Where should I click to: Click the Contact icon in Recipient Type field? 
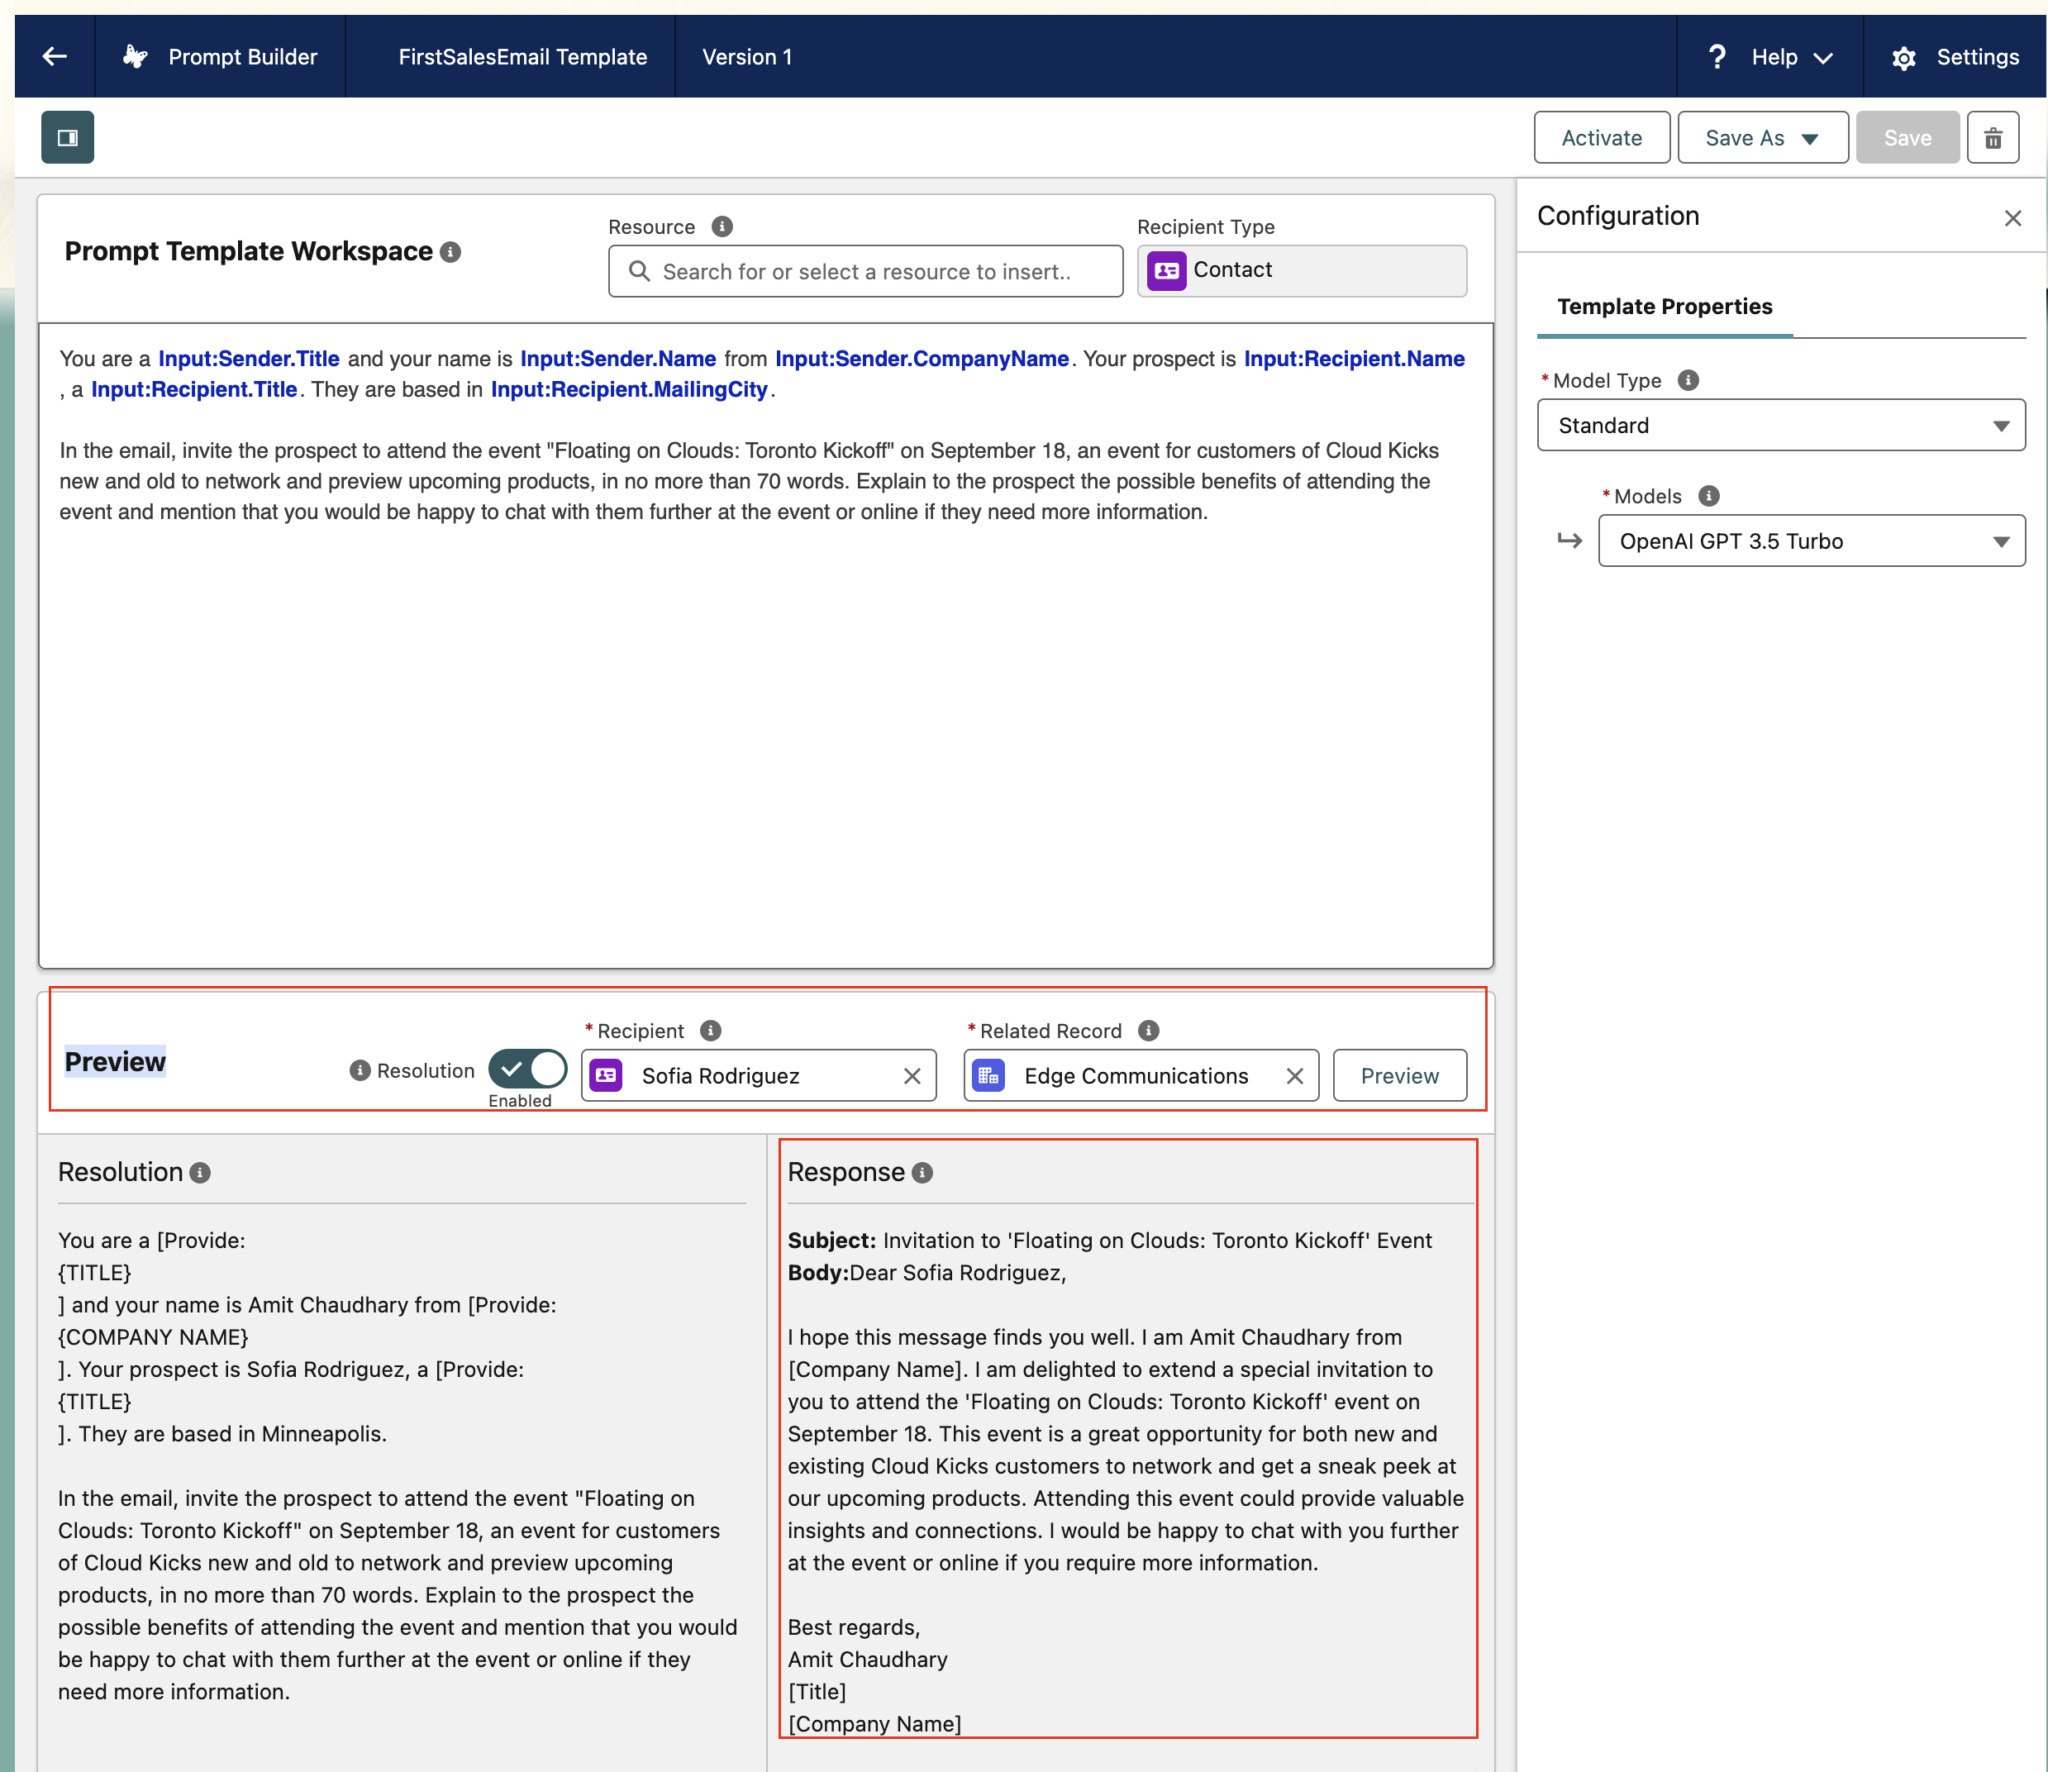pos(1166,270)
